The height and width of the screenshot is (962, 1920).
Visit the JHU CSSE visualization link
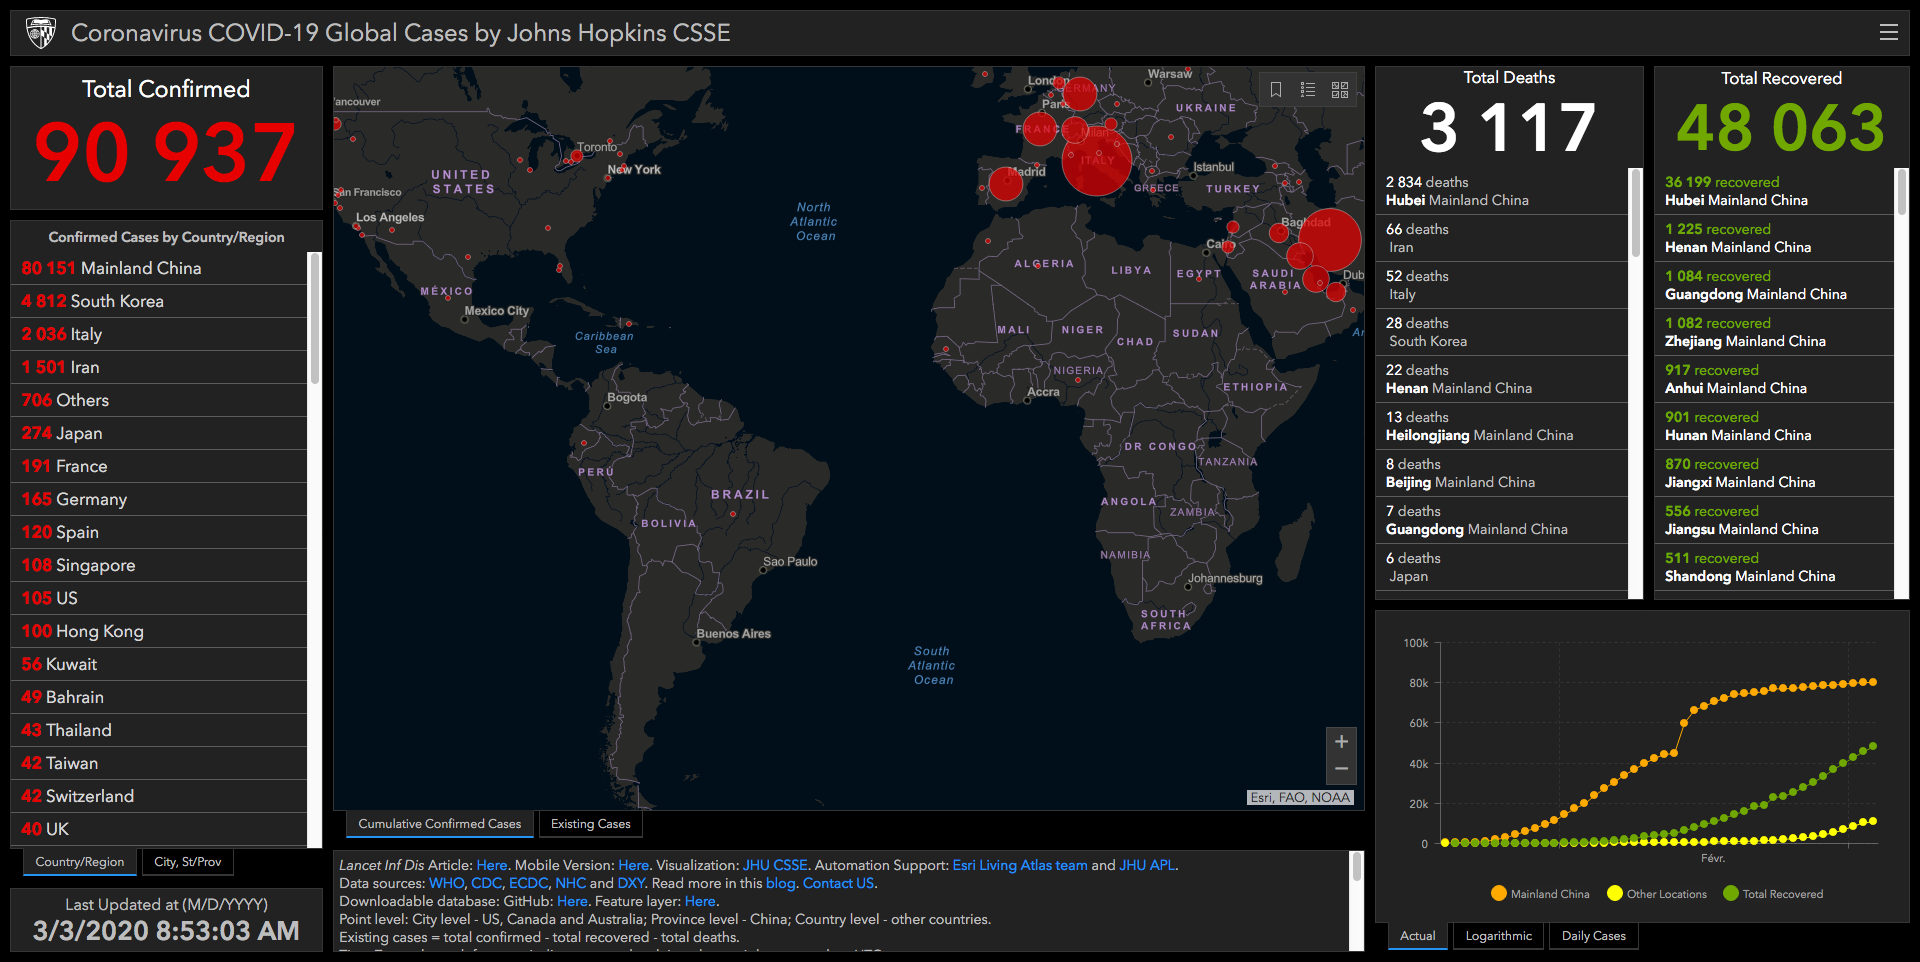(x=775, y=865)
